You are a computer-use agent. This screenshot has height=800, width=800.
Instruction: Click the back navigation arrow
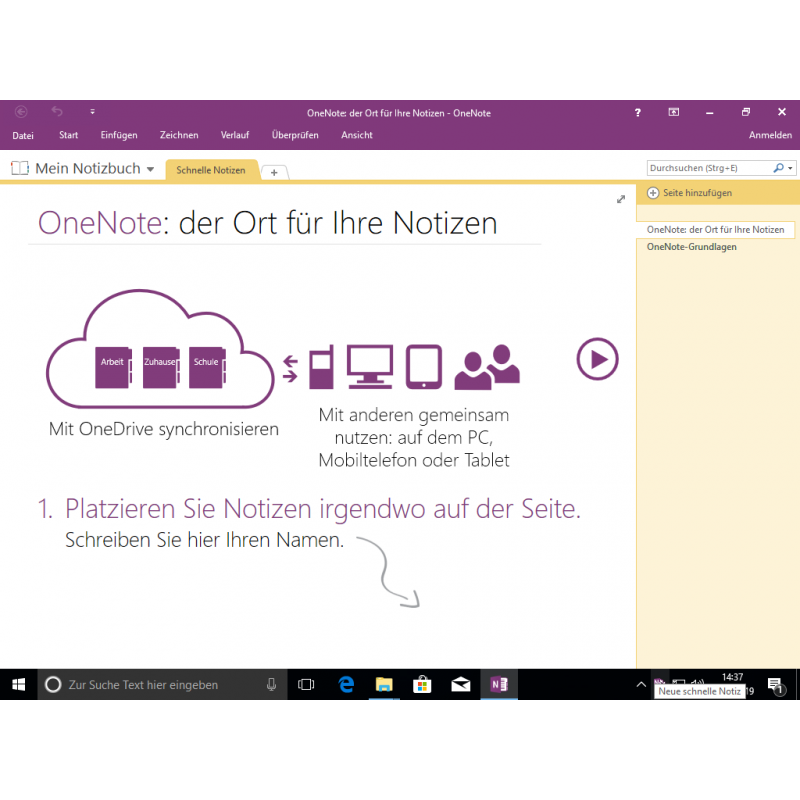tap(21, 112)
